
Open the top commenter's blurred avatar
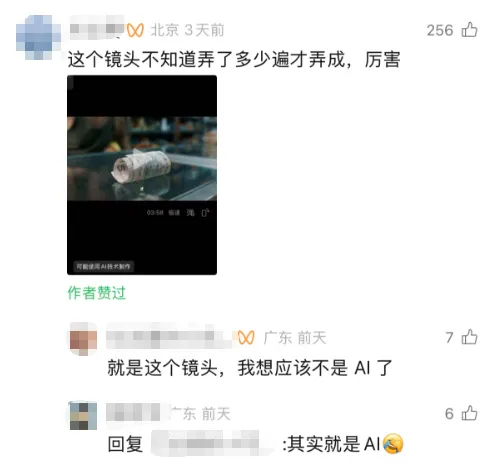pyautogui.click(x=38, y=37)
